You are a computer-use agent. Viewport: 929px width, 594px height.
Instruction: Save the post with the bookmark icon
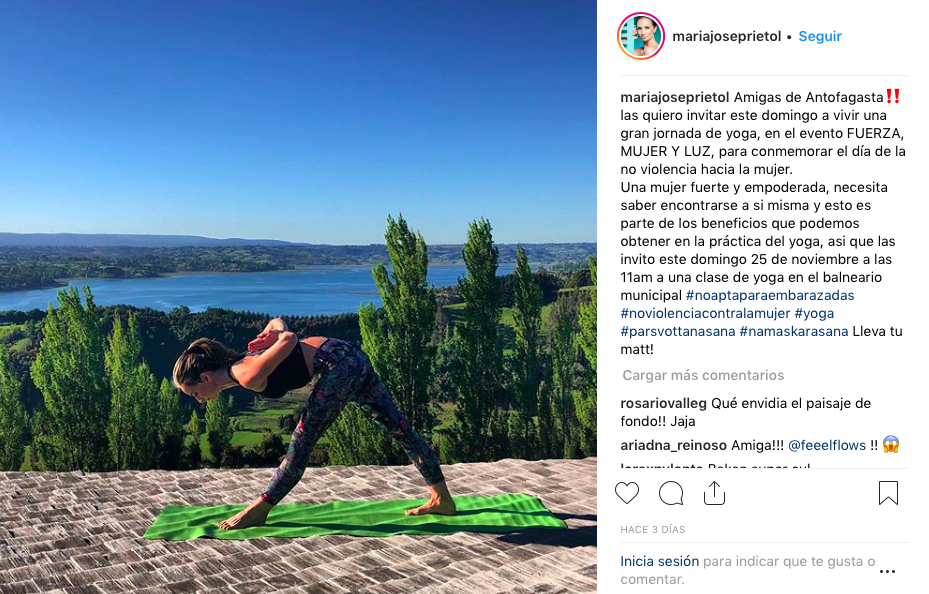click(x=888, y=493)
